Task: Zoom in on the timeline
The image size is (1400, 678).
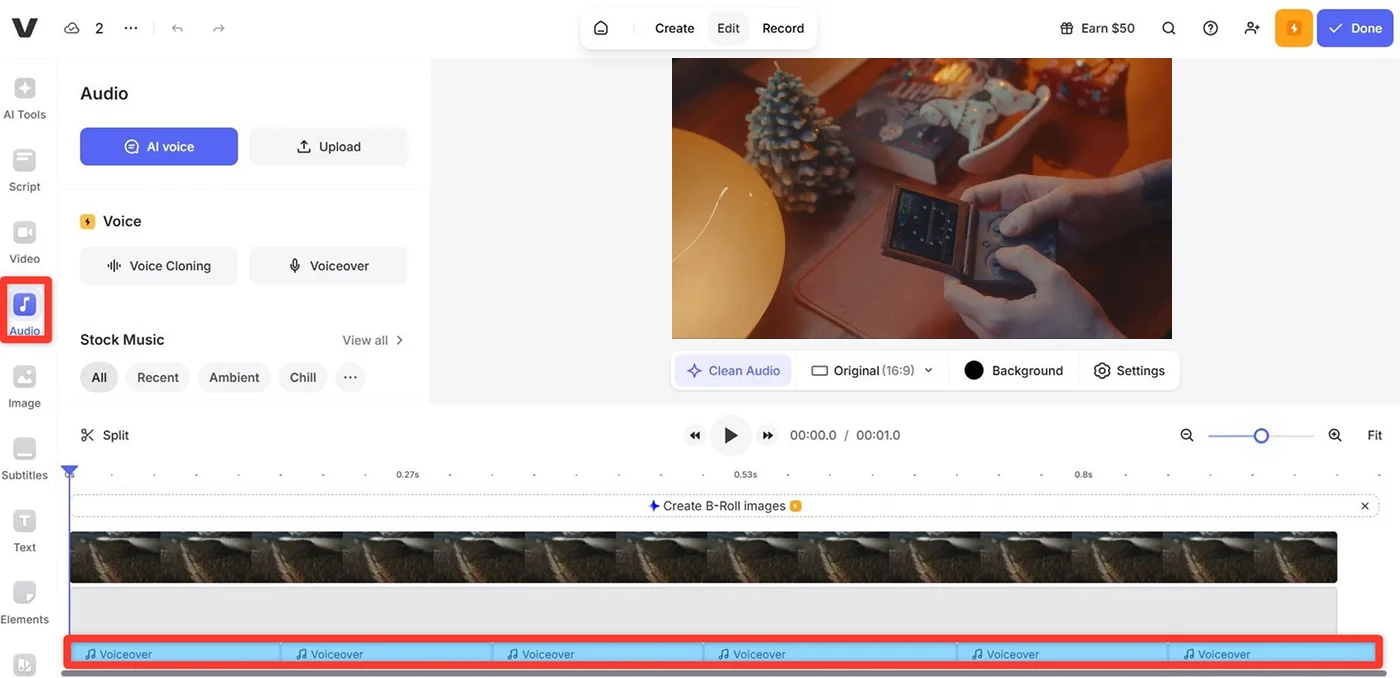Action: pyautogui.click(x=1335, y=435)
